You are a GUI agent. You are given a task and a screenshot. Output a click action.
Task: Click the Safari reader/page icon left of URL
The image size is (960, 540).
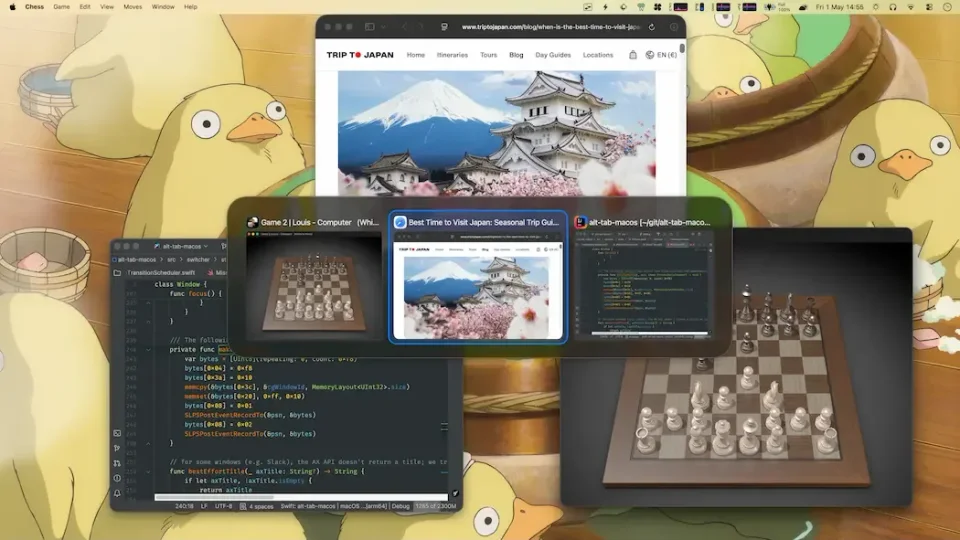pos(444,27)
